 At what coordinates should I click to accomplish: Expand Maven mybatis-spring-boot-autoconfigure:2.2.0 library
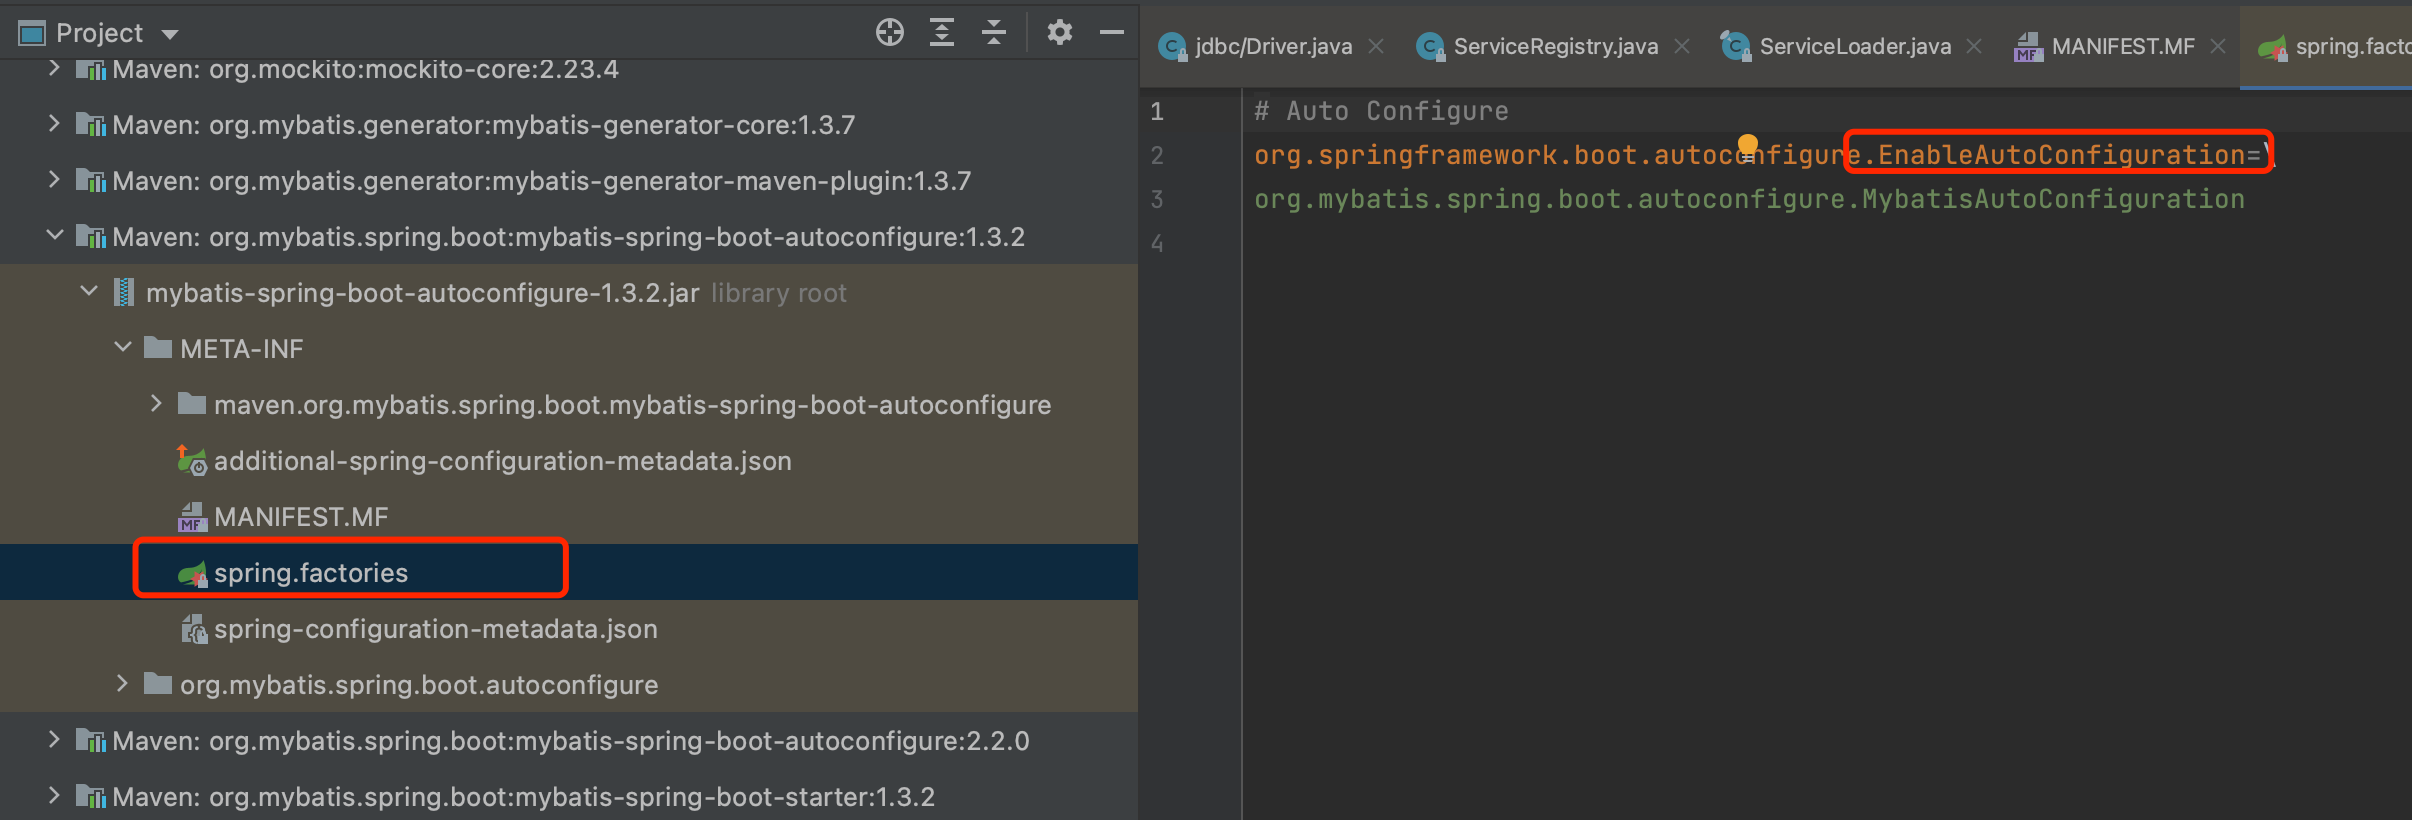point(54,740)
